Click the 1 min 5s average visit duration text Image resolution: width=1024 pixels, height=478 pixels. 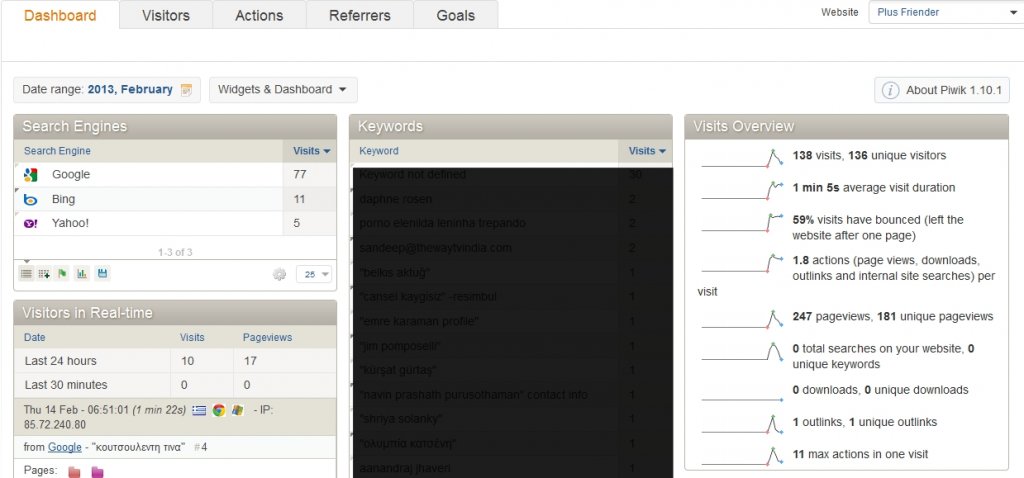coord(874,187)
